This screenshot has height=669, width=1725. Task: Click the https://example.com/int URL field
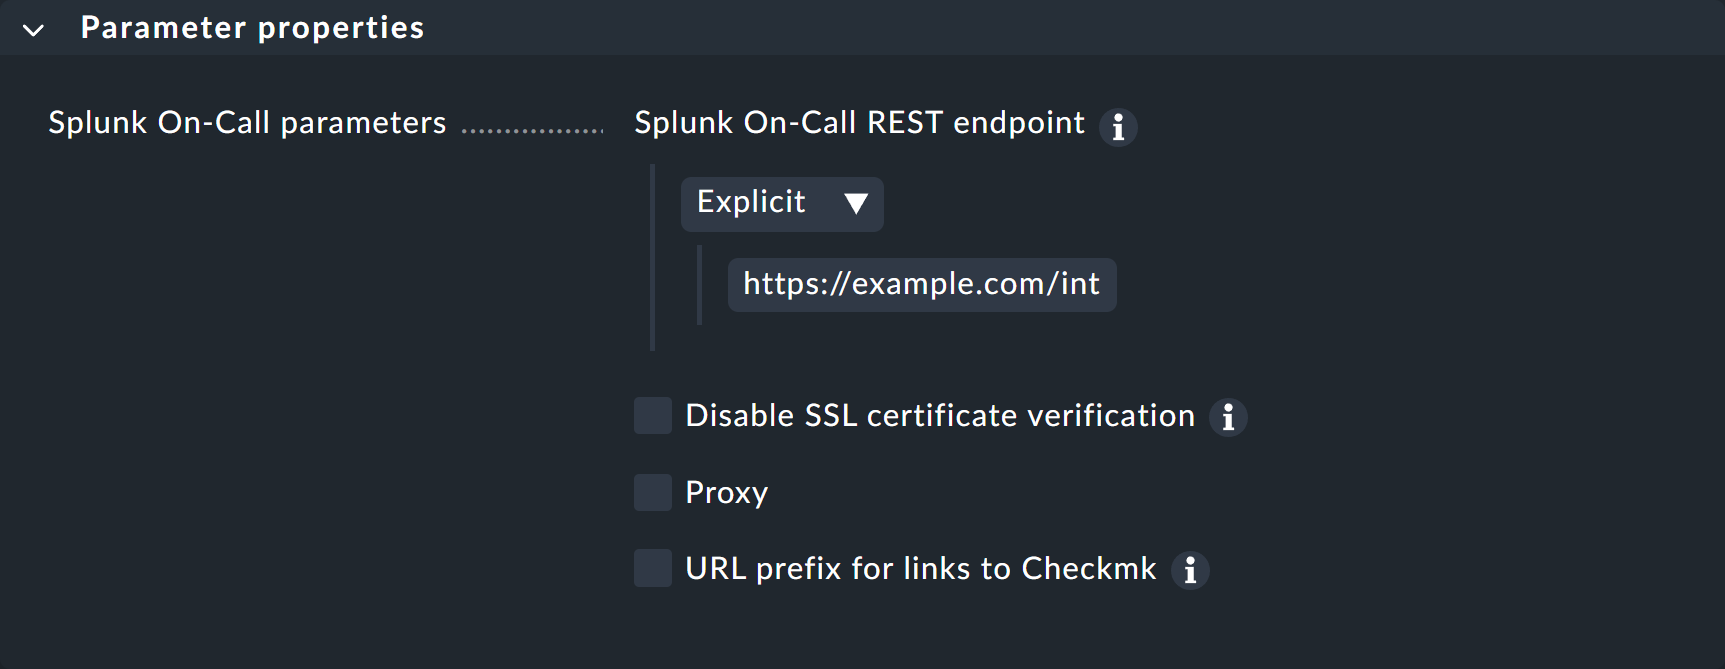pyautogui.click(x=921, y=285)
